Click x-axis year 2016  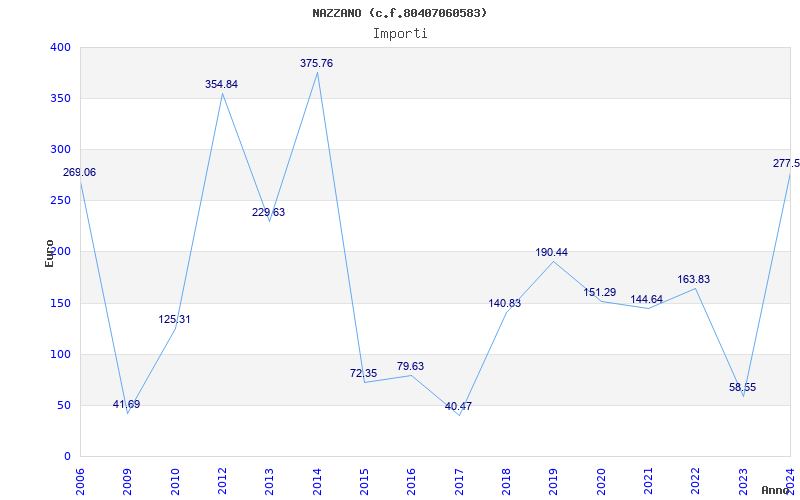[412, 482]
